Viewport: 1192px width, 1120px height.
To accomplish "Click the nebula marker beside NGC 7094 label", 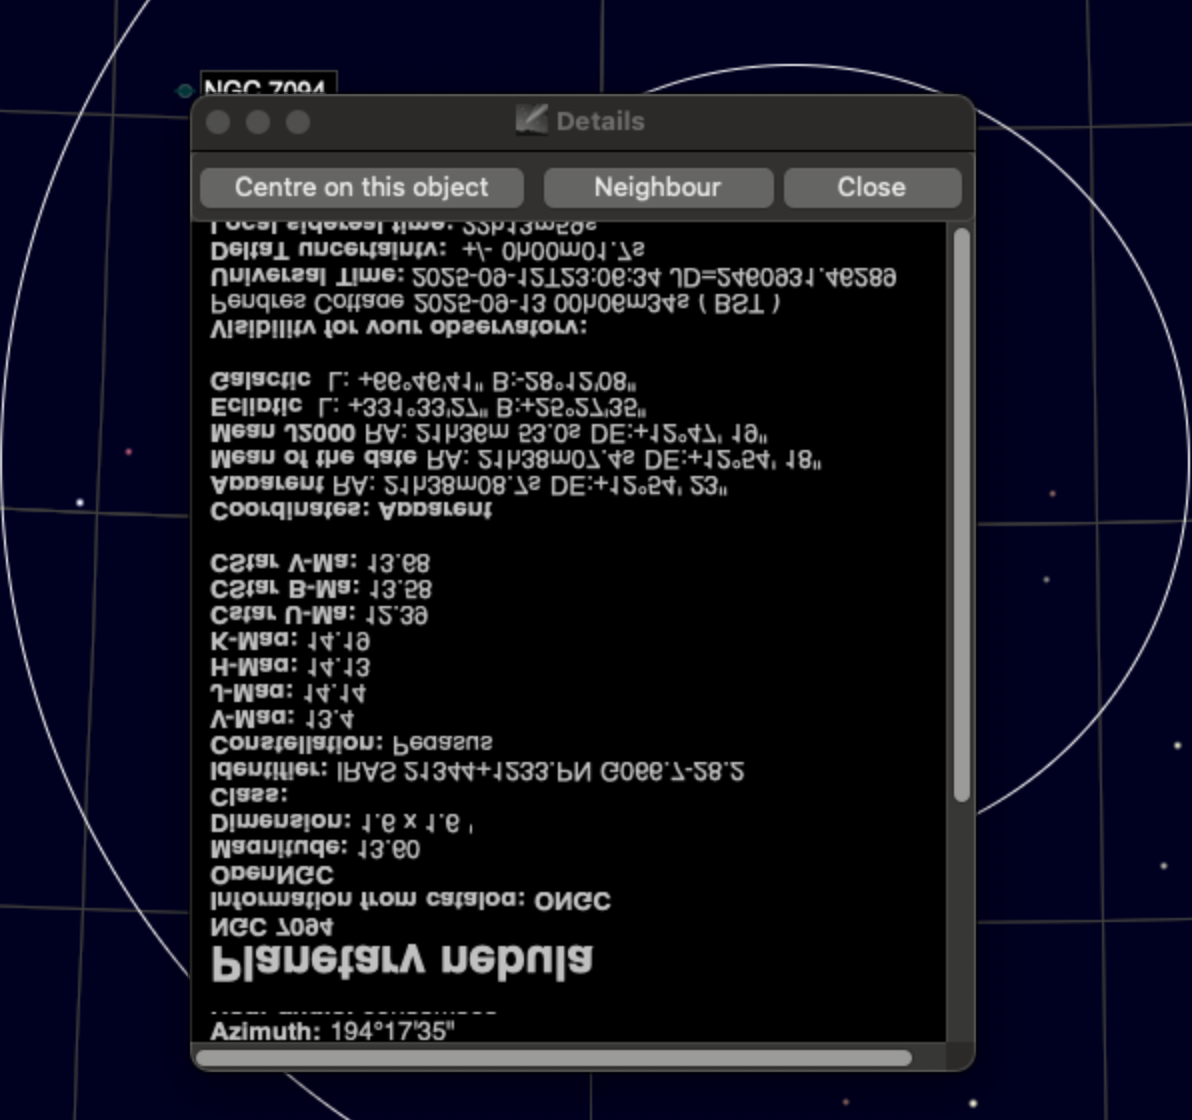I will (185, 91).
